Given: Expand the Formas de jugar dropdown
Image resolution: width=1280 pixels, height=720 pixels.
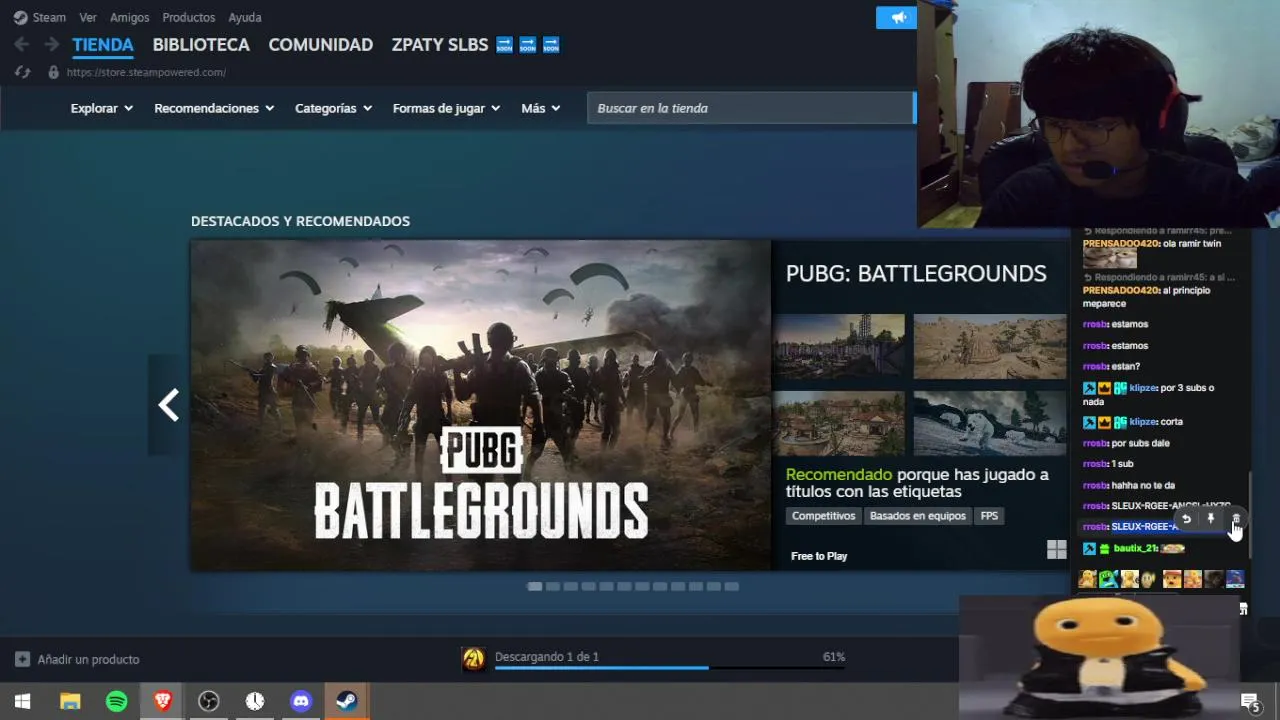Looking at the screenshot, I should [446, 108].
